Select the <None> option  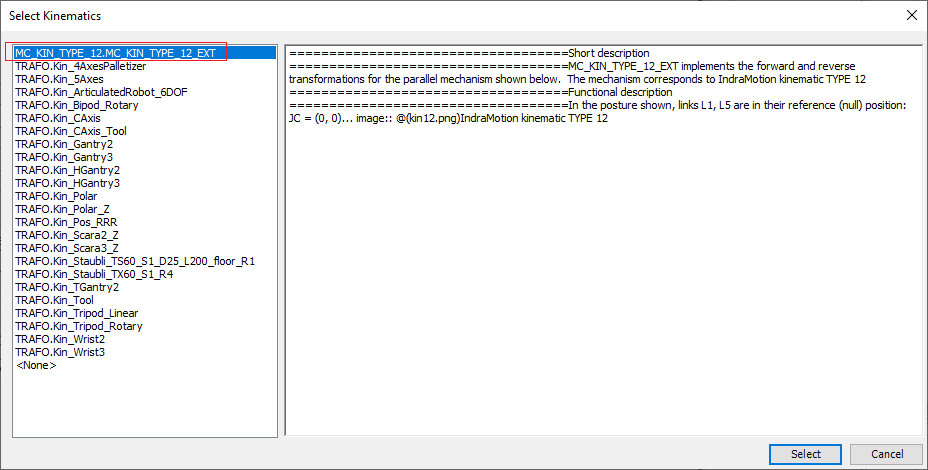click(x=36, y=365)
